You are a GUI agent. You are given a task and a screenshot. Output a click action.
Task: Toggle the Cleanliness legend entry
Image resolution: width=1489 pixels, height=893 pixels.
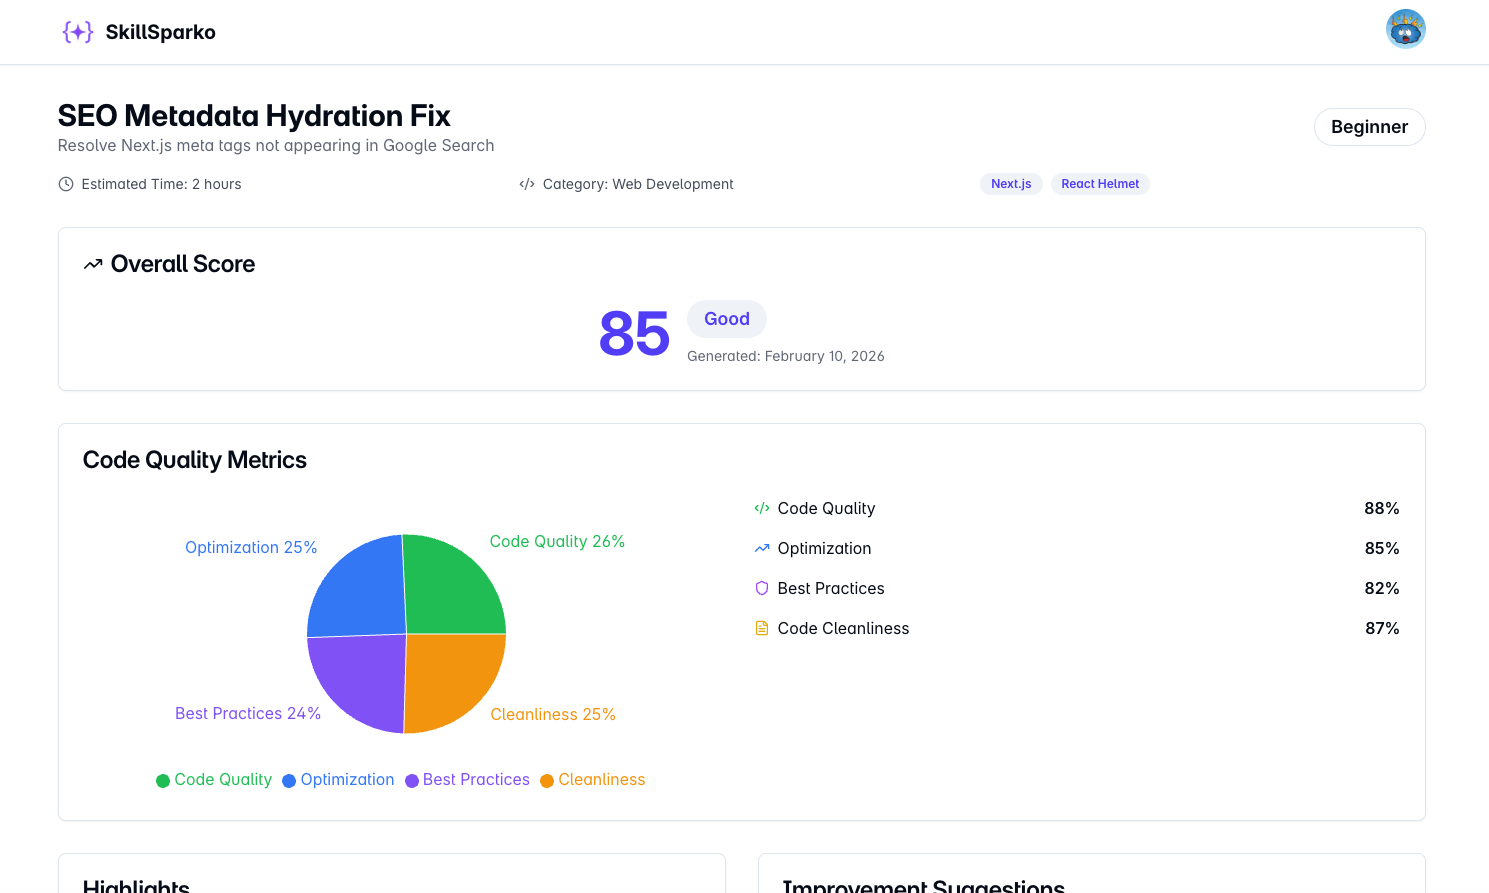(592, 780)
